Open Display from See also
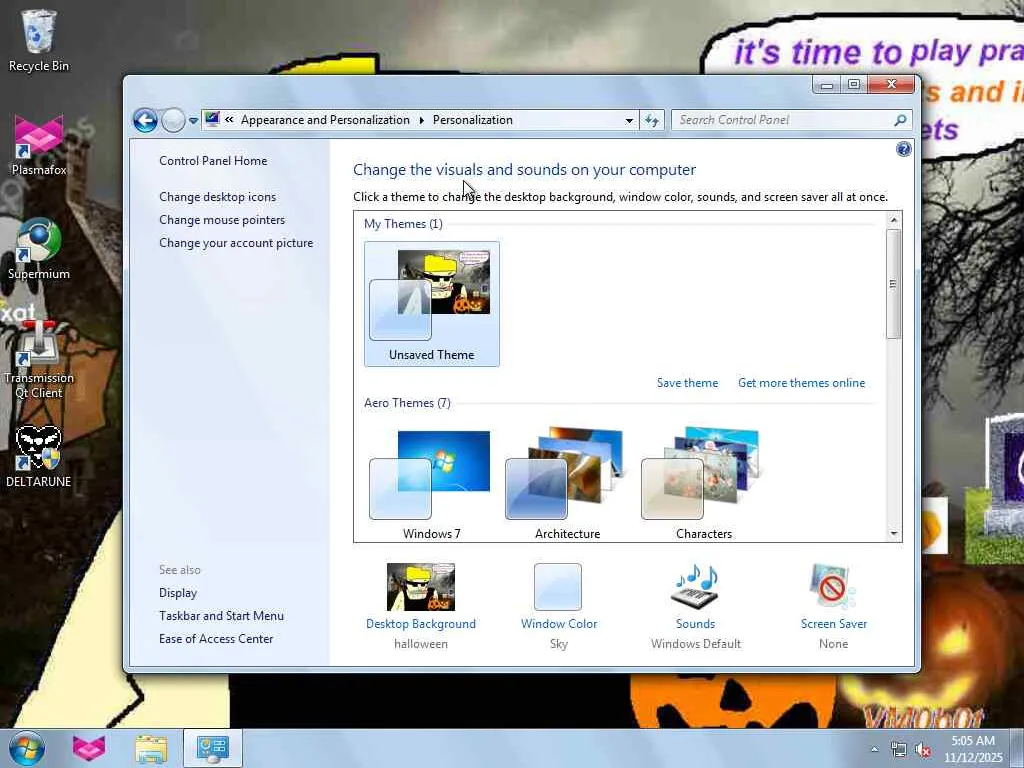 [178, 593]
